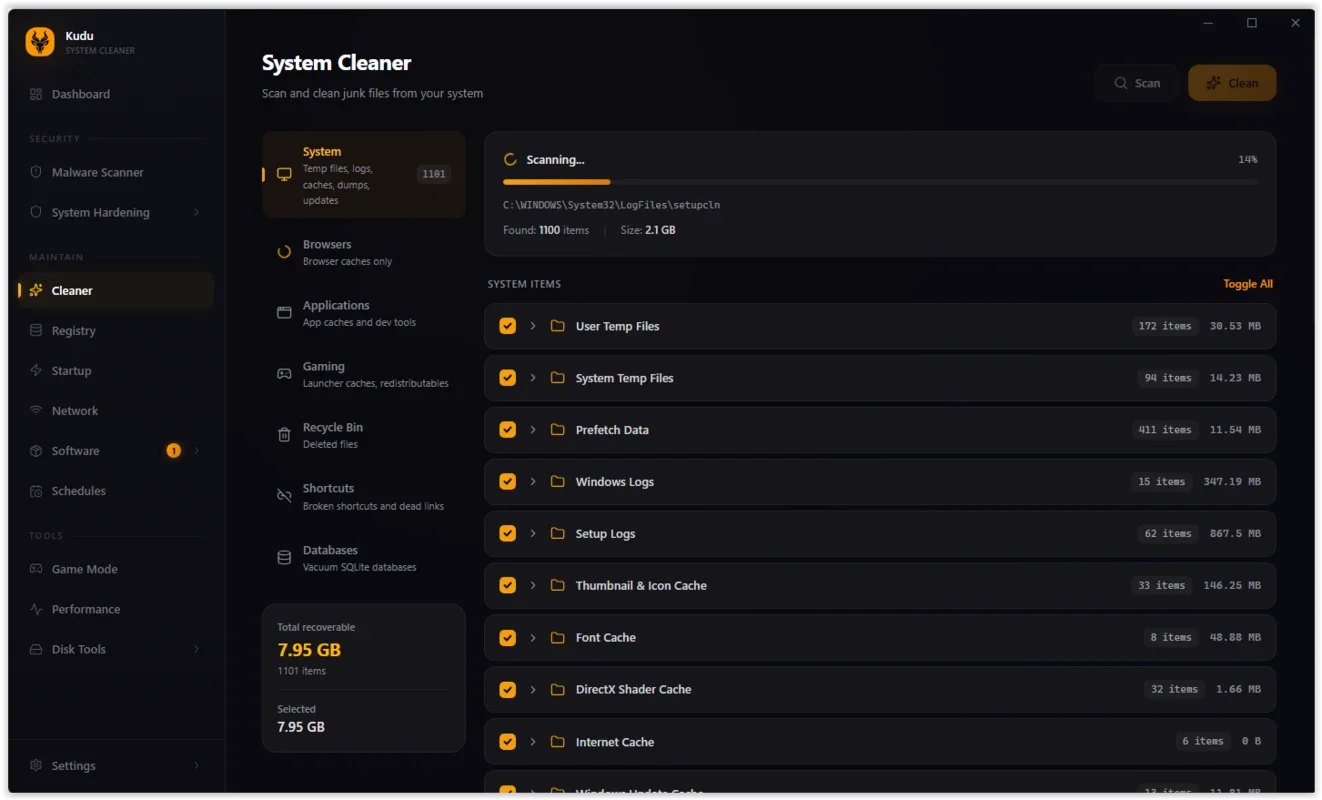Click the Game Mode controller icon
Viewport: 1322px width, 800px height.
click(x=36, y=569)
